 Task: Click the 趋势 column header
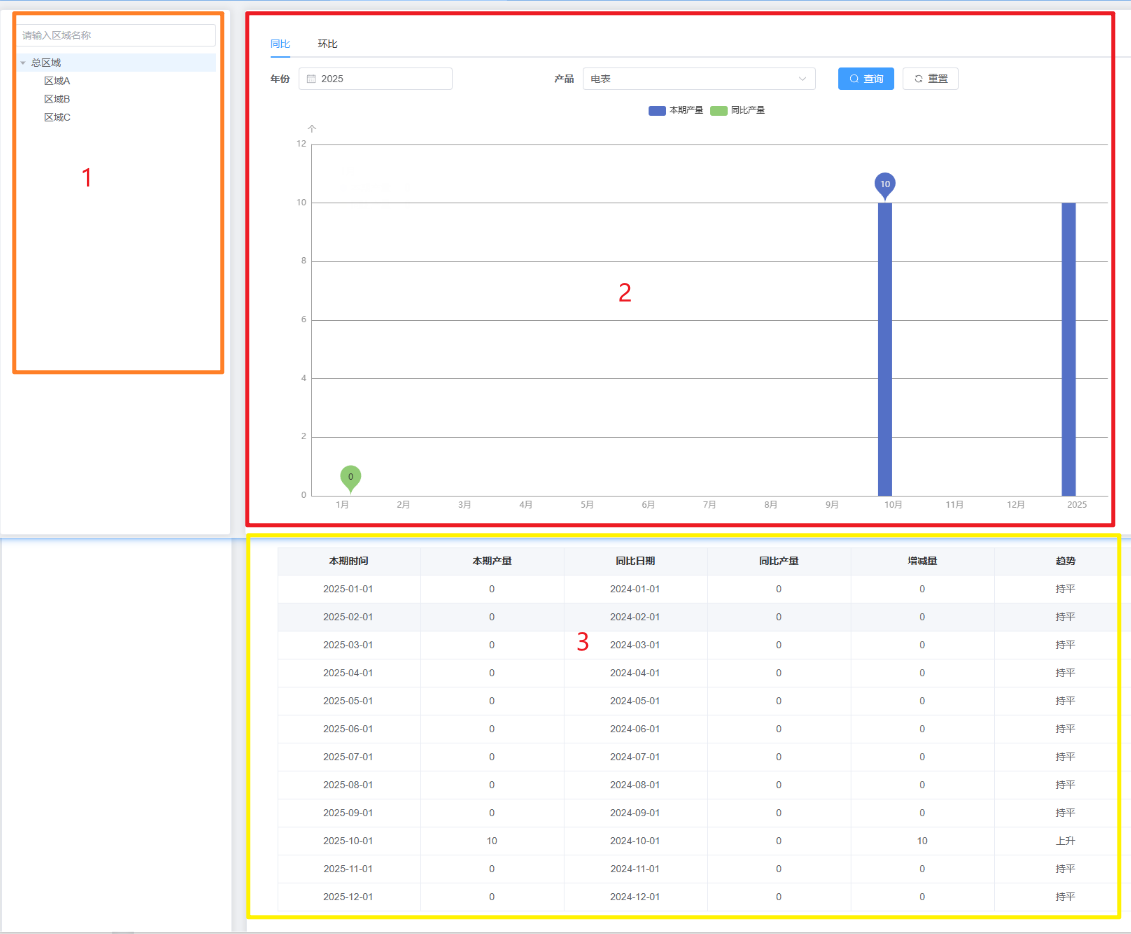click(x=1065, y=561)
